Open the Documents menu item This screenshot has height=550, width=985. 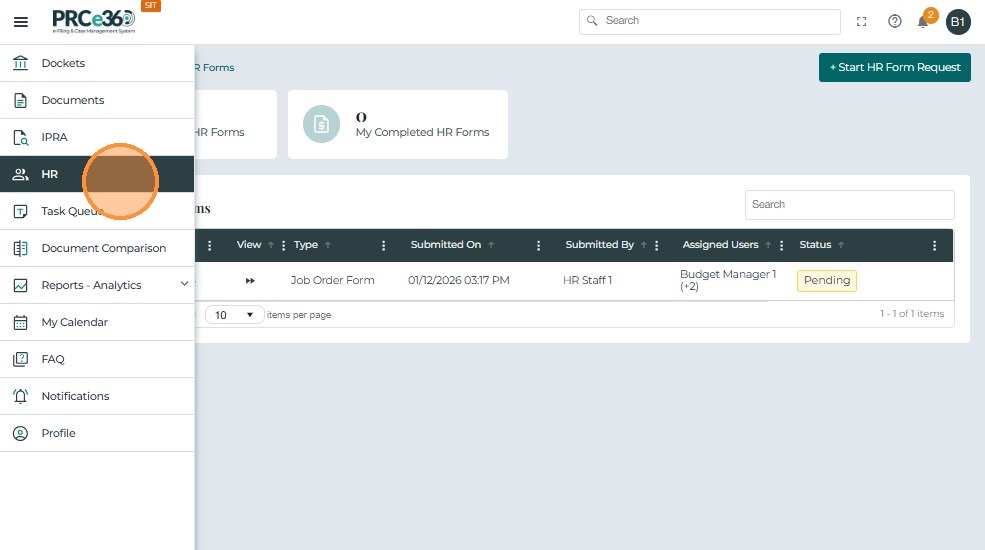(97, 100)
